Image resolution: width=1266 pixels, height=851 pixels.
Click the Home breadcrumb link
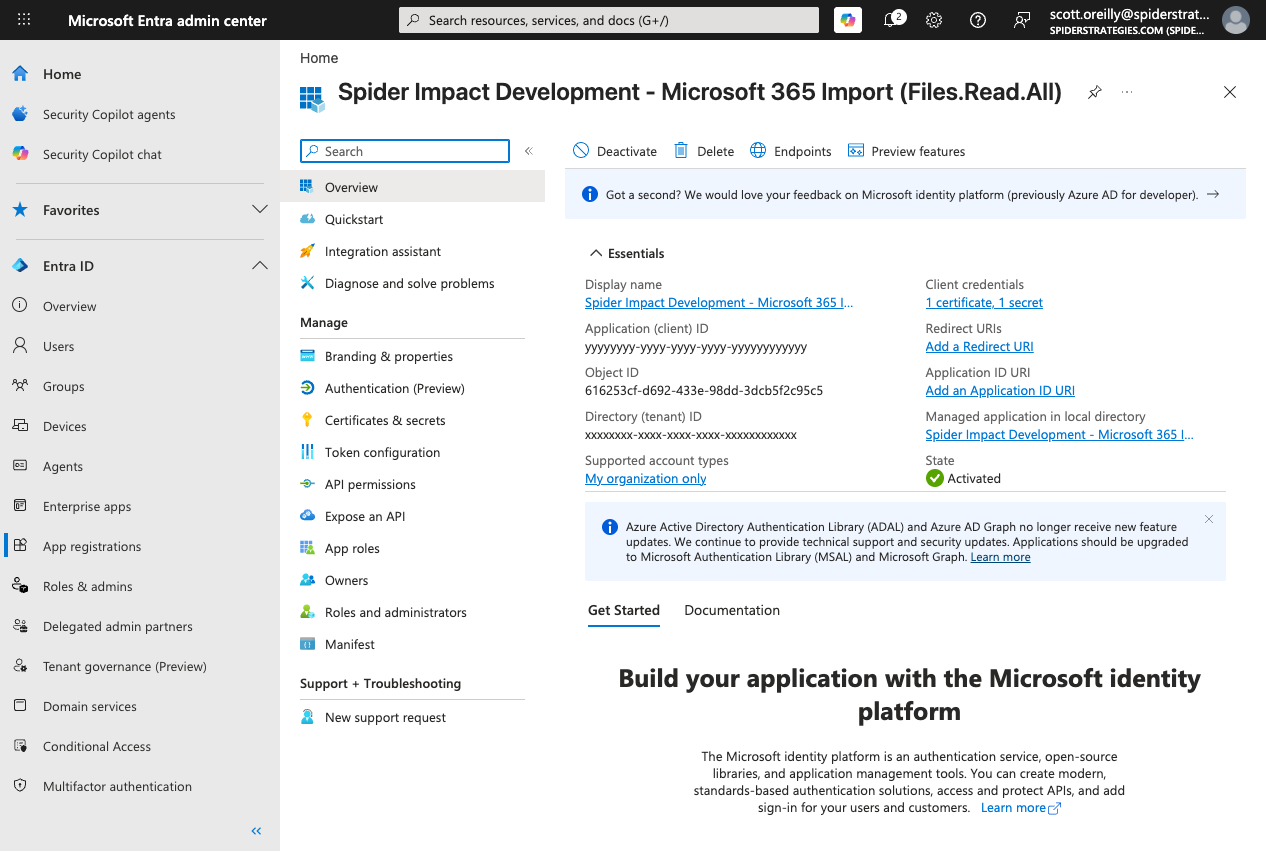click(319, 58)
